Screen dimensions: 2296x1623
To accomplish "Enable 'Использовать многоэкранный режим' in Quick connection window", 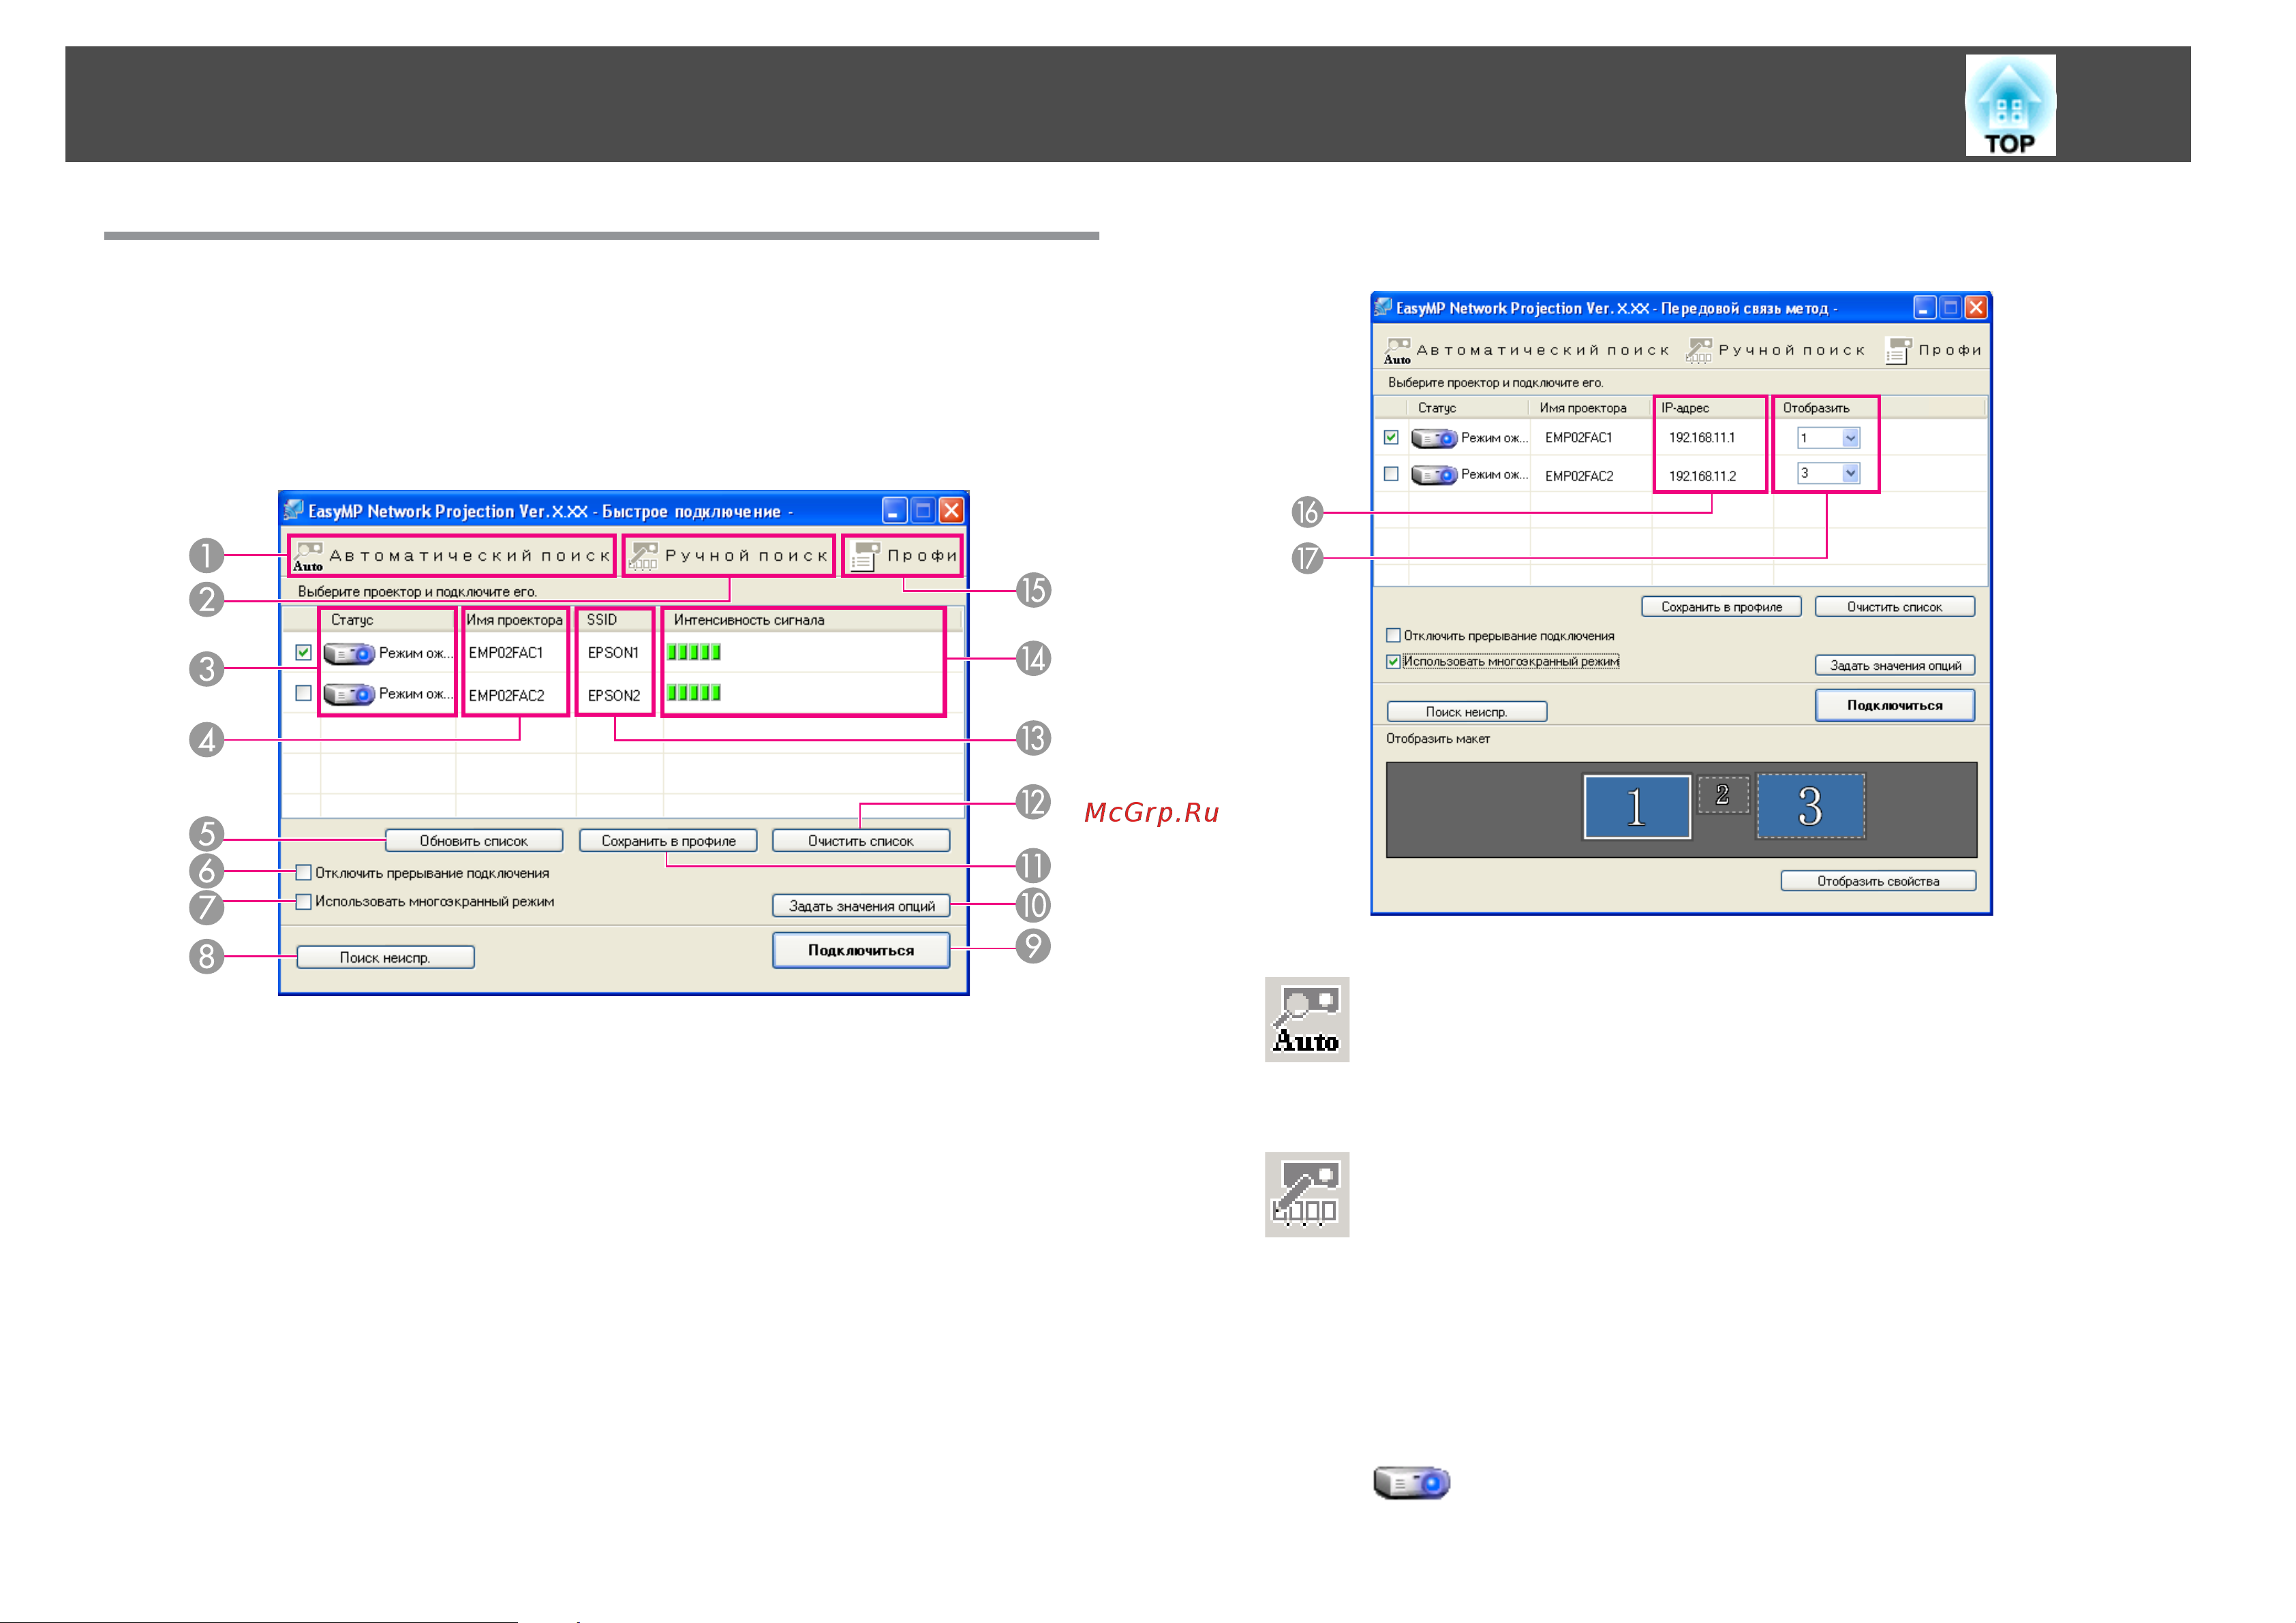I will tap(303, 902).
